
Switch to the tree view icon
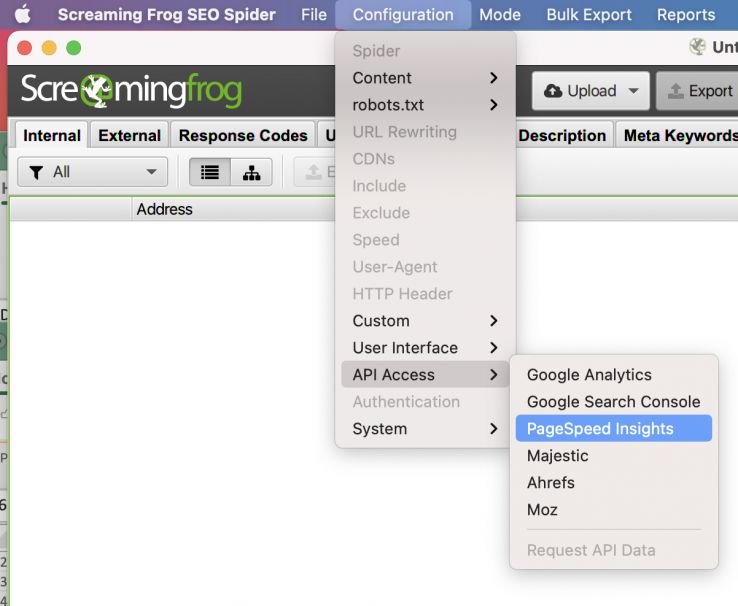[251, 172]
